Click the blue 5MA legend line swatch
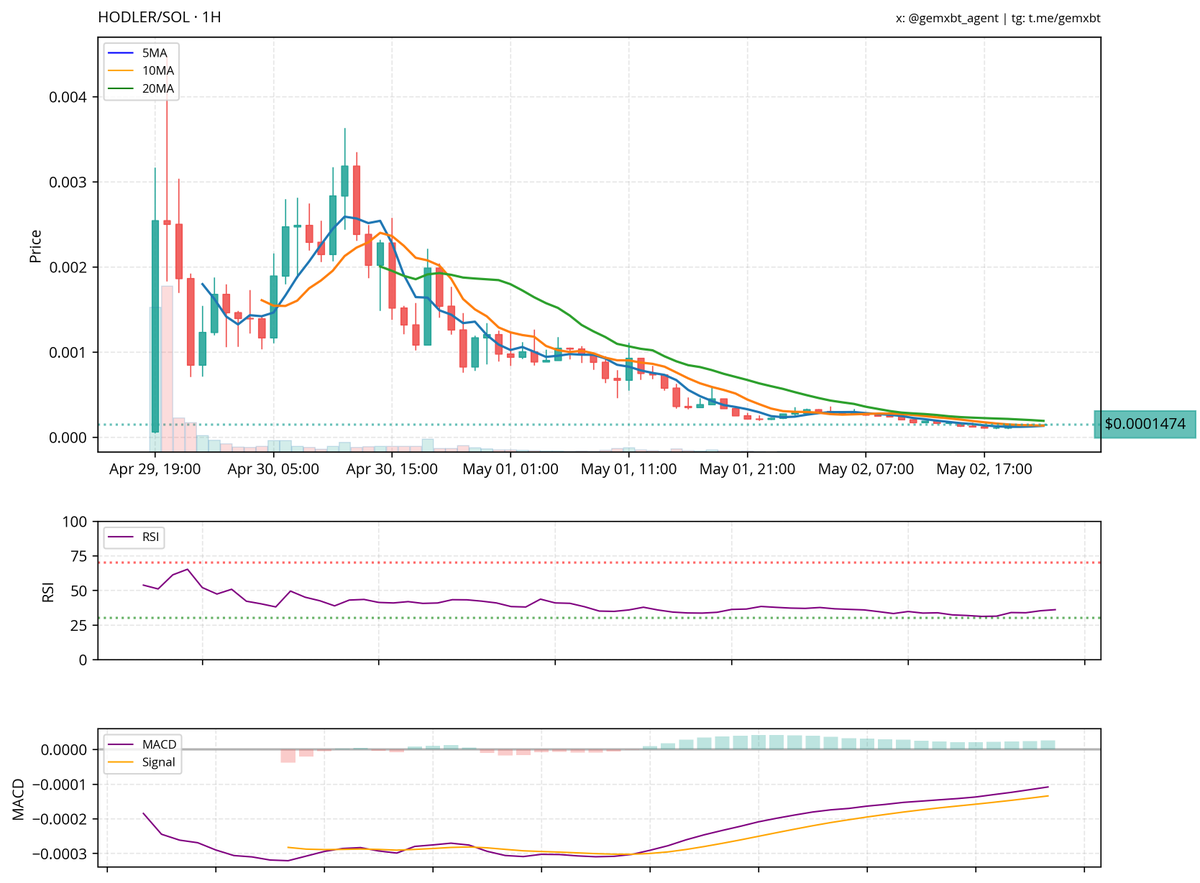 pyautogui.click(x=123, y=52)
